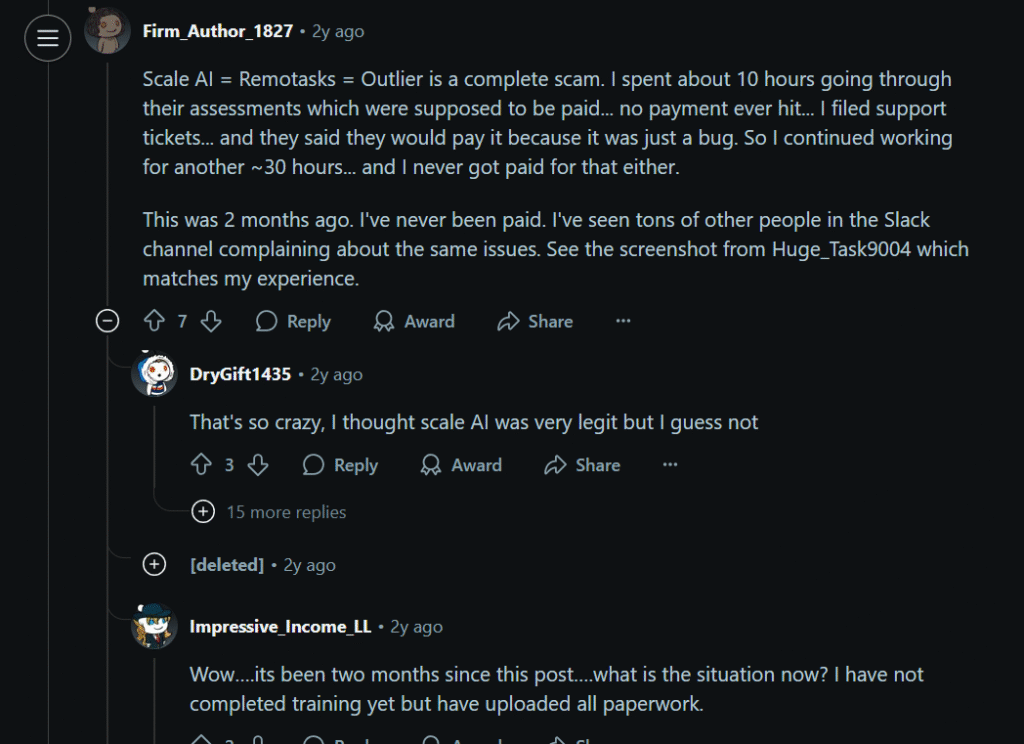Share DryGift1435's reply
The image size is (1024, 744).
point(583,465)
